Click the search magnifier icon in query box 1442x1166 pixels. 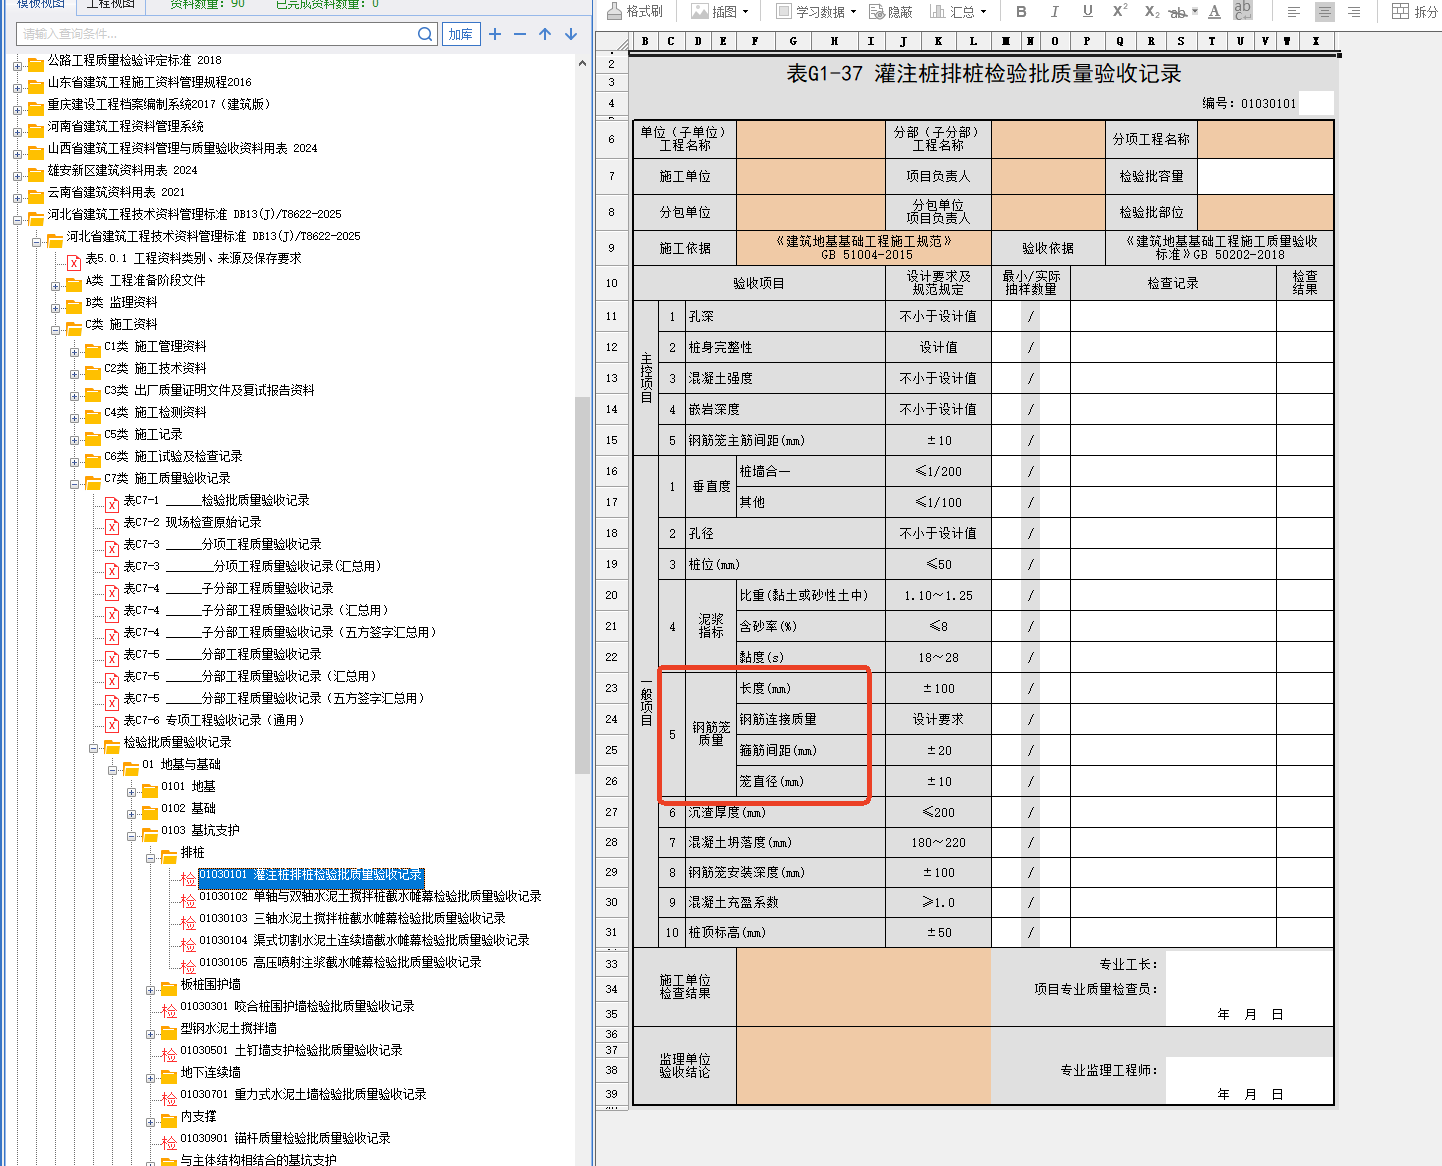[x=425, y=34]
